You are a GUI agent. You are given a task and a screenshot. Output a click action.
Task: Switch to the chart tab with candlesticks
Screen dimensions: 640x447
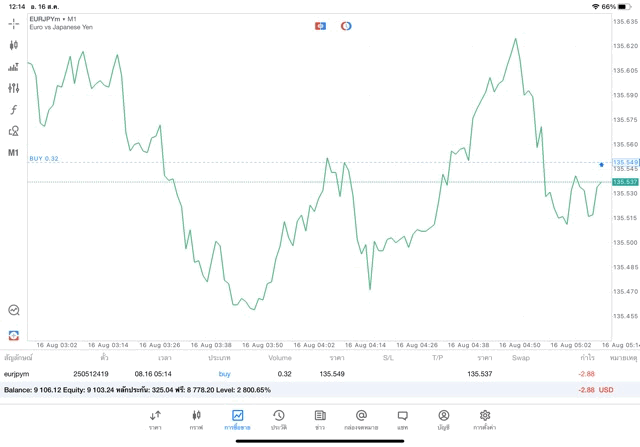tap(196, 420)
